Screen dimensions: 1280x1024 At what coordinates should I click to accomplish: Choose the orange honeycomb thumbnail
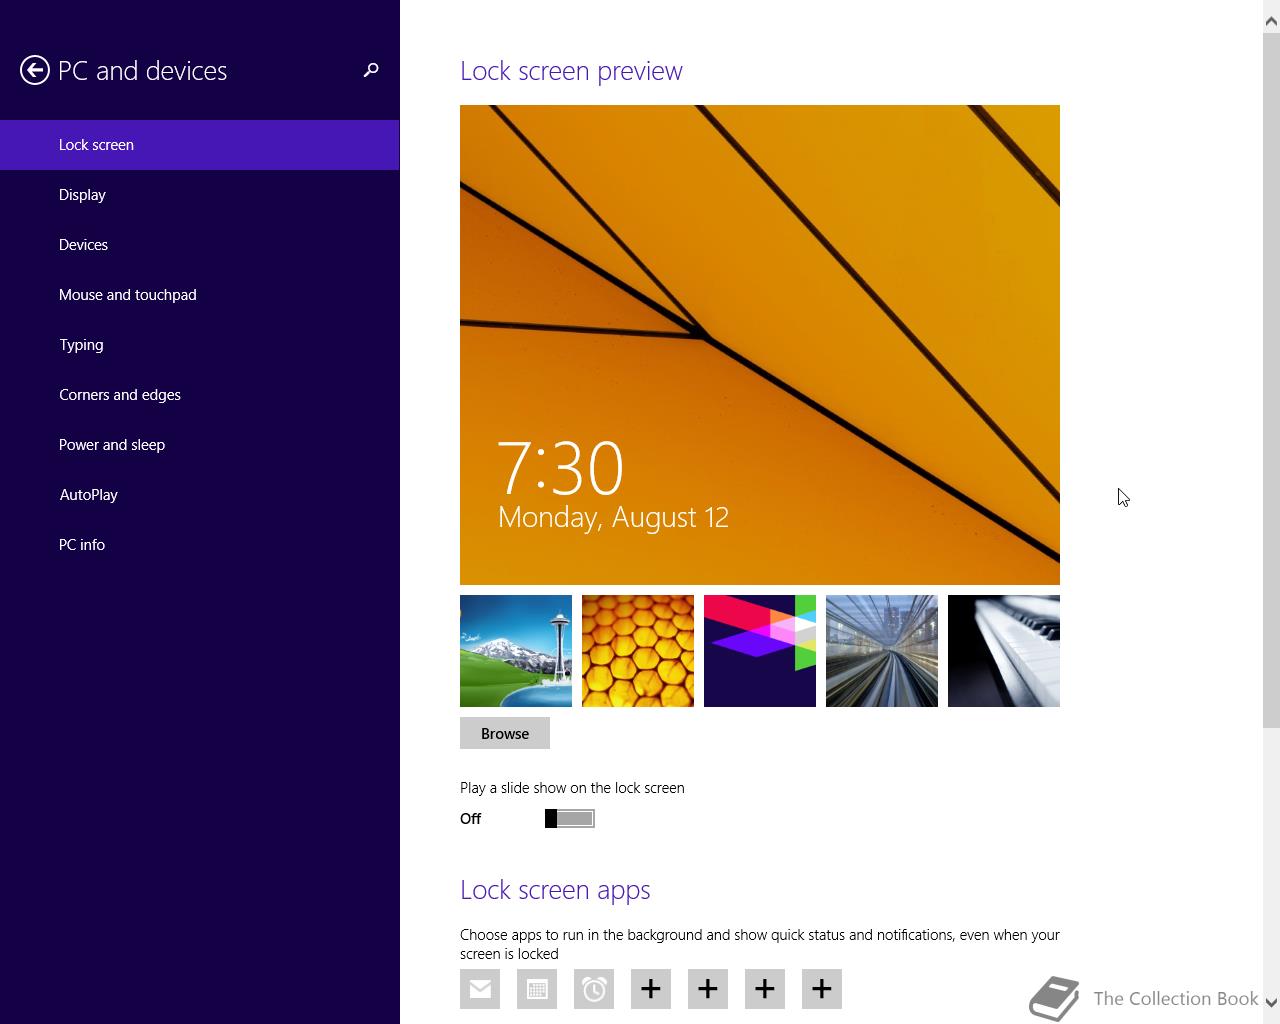(x=638, y=651)
